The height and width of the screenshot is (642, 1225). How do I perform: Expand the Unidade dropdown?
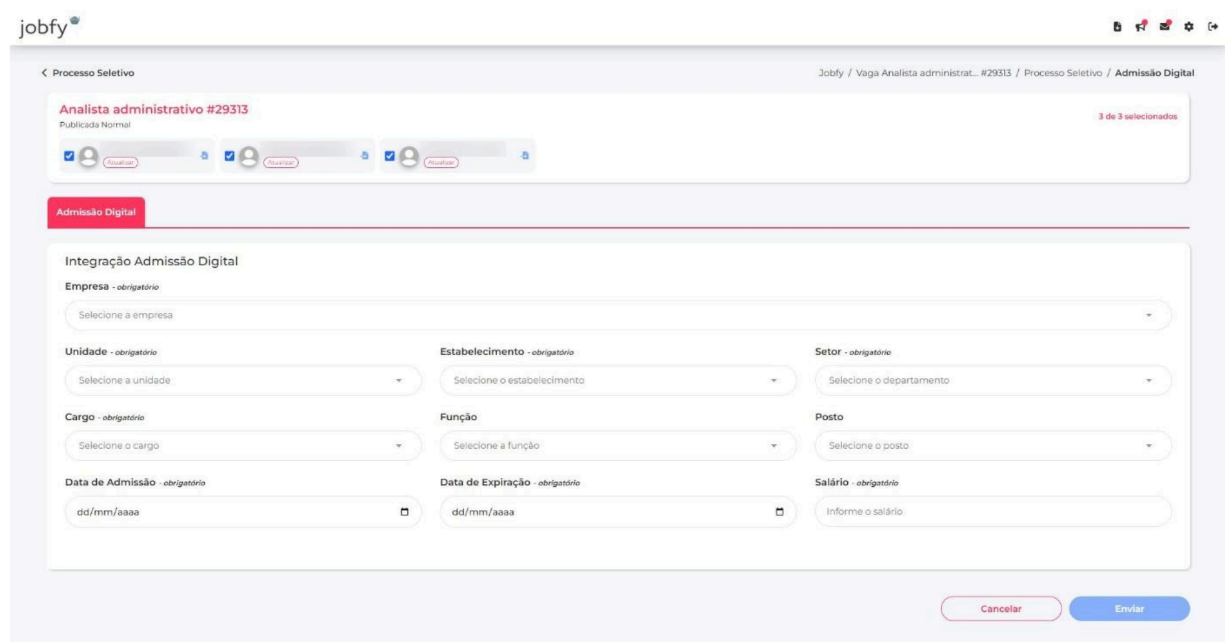point(242,381)
